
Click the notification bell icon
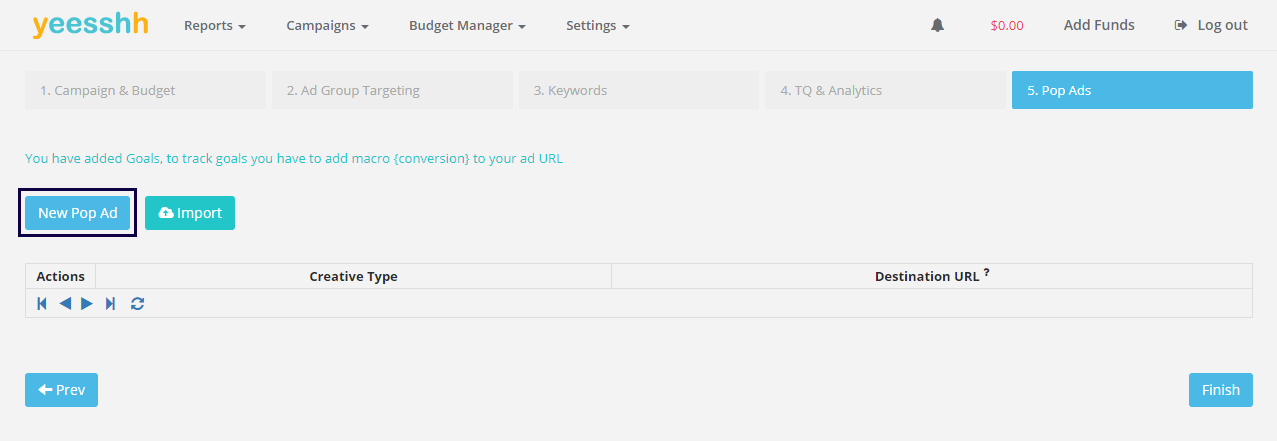coord(937,25)
